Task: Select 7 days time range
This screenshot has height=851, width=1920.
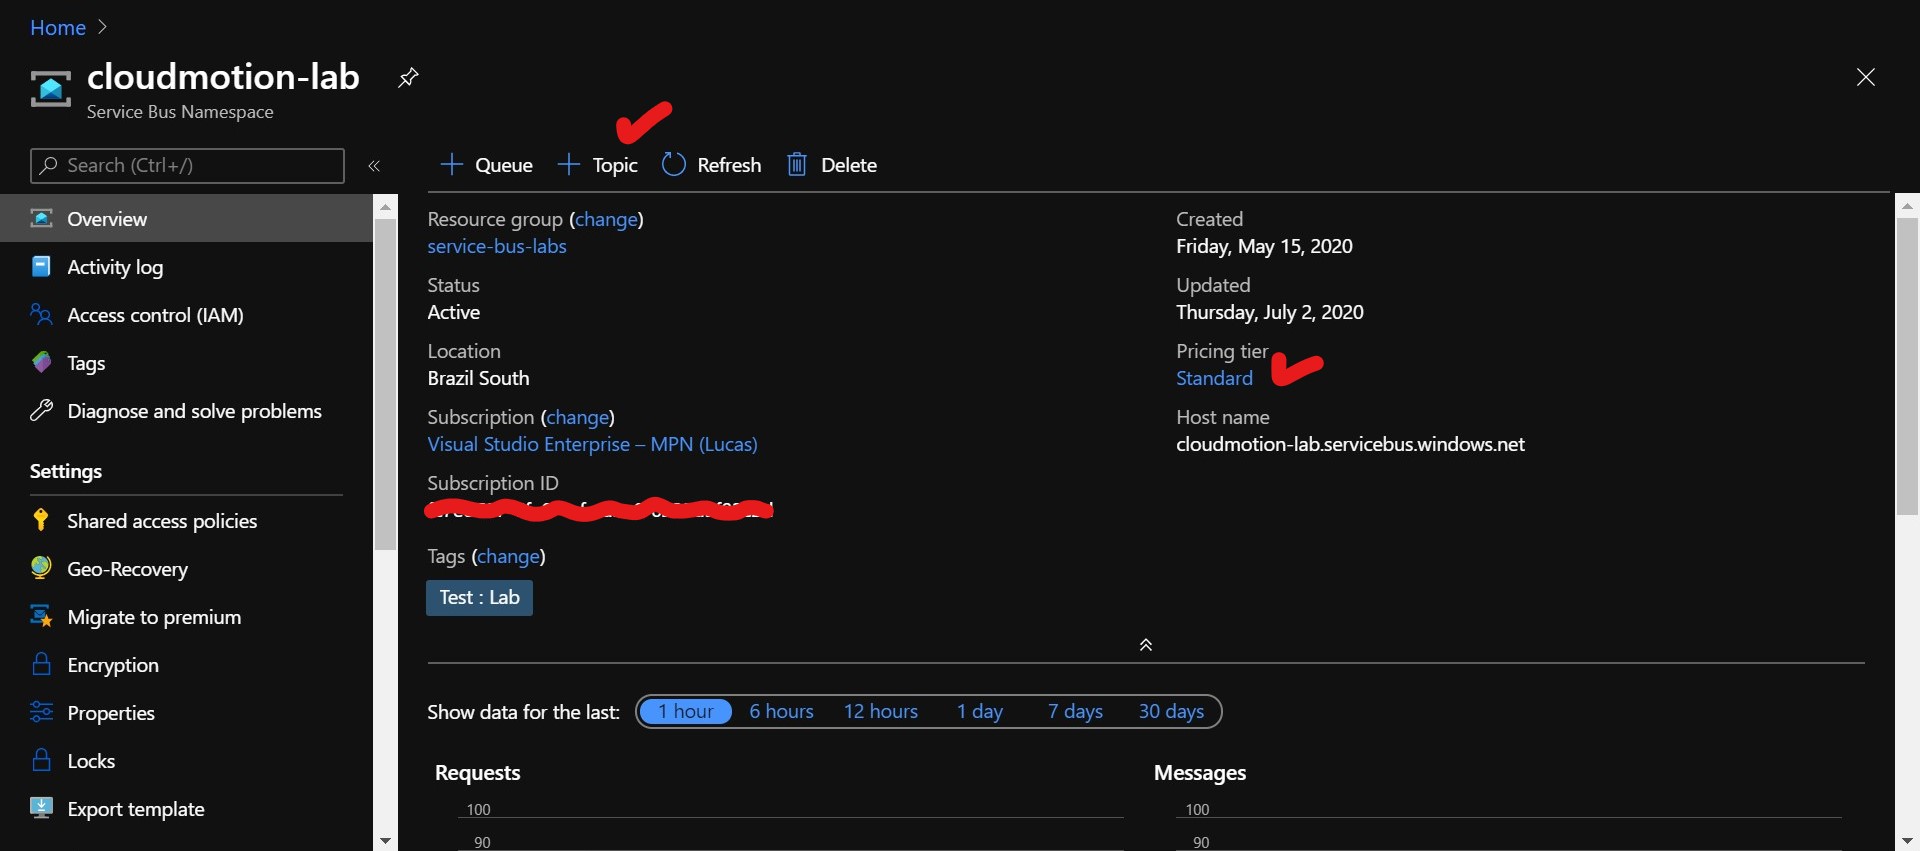Action: [x=1075, y=711]
